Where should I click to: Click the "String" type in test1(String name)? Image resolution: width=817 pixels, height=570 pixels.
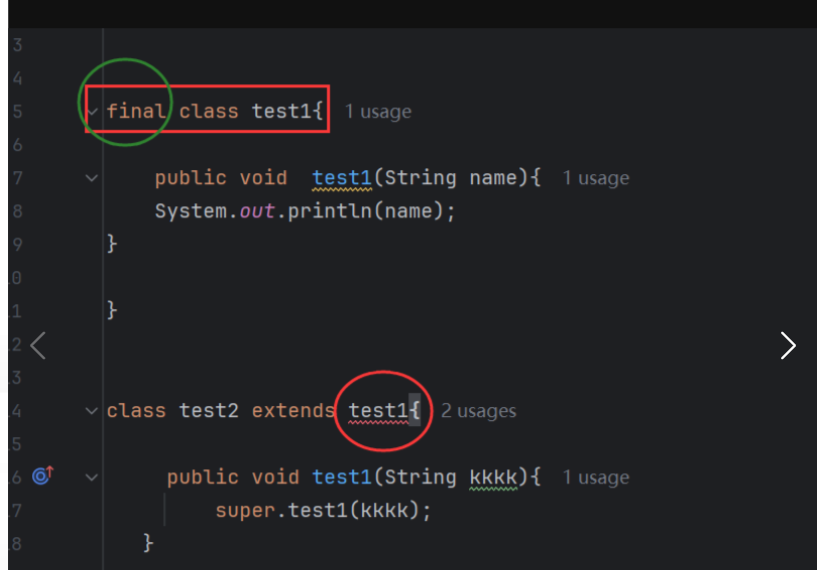click(420, 178)
